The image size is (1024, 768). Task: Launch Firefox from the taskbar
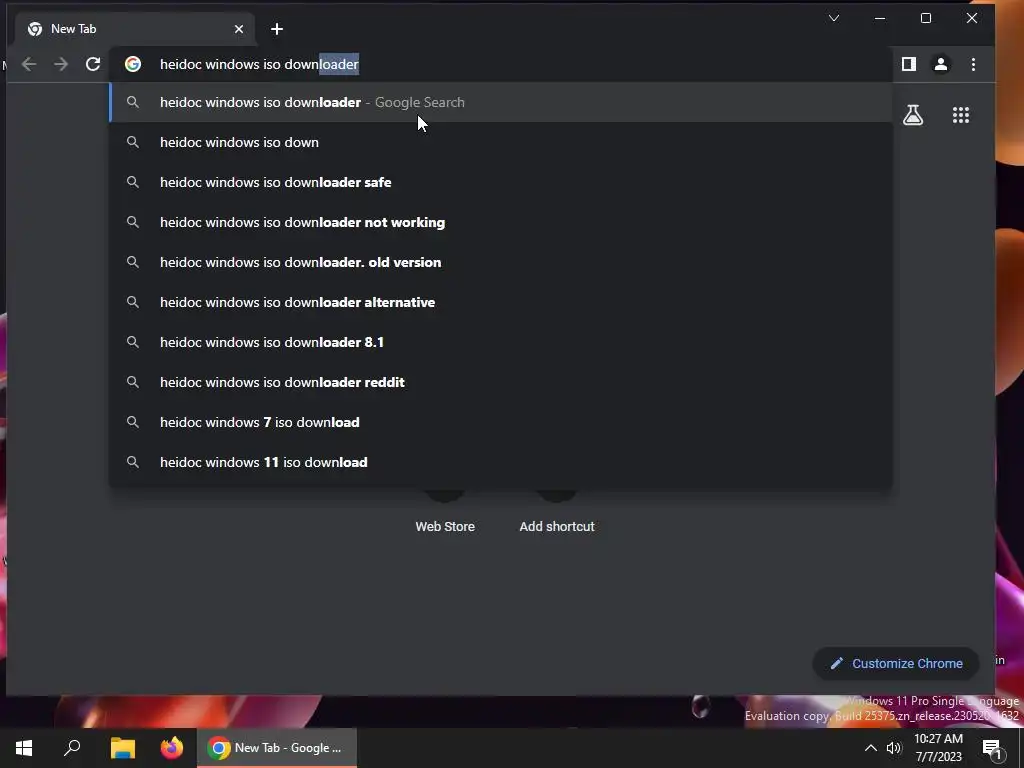(x=172, y=748)
